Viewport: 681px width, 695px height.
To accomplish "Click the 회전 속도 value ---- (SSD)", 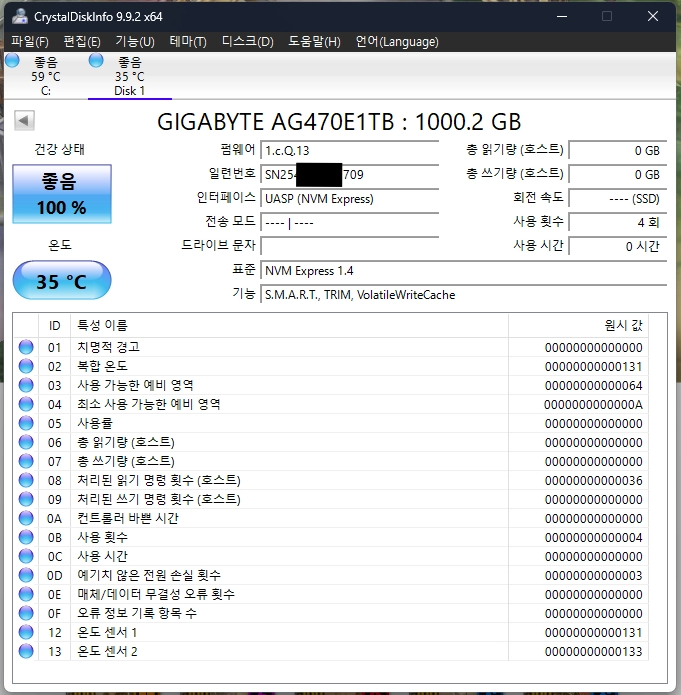I will tap(618, 199).
